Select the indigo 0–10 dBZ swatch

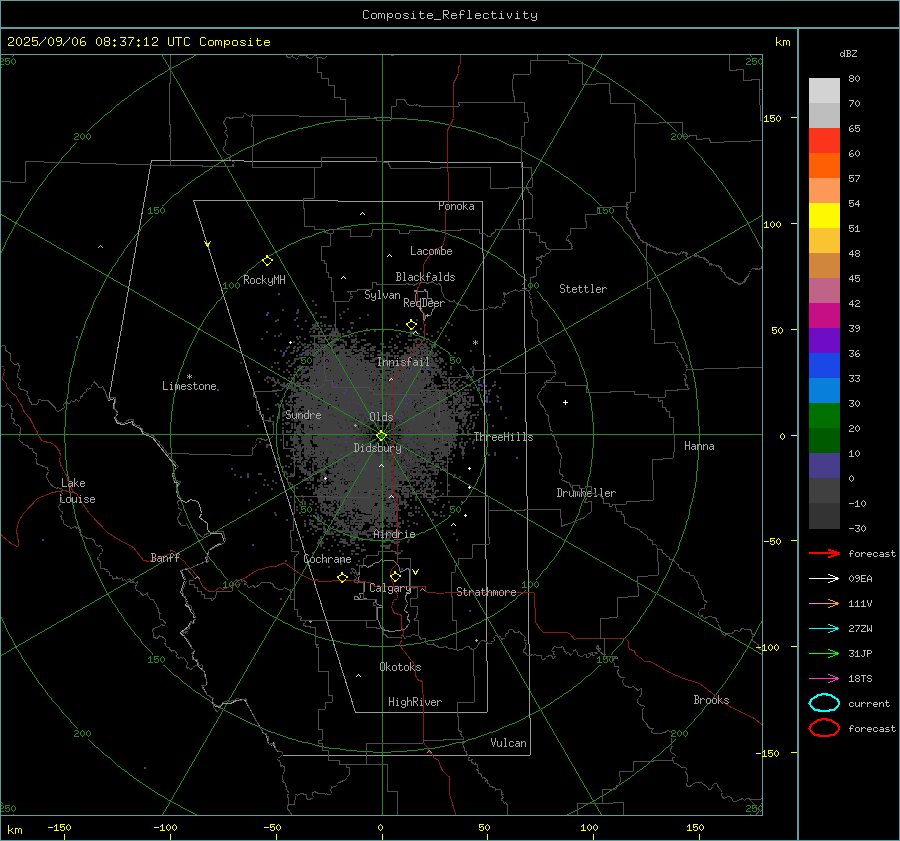tap(824, 466)
